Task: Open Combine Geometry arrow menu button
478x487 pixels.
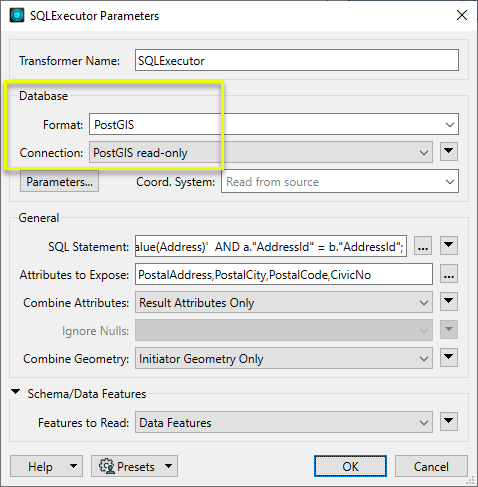Action: coord(449,357)
